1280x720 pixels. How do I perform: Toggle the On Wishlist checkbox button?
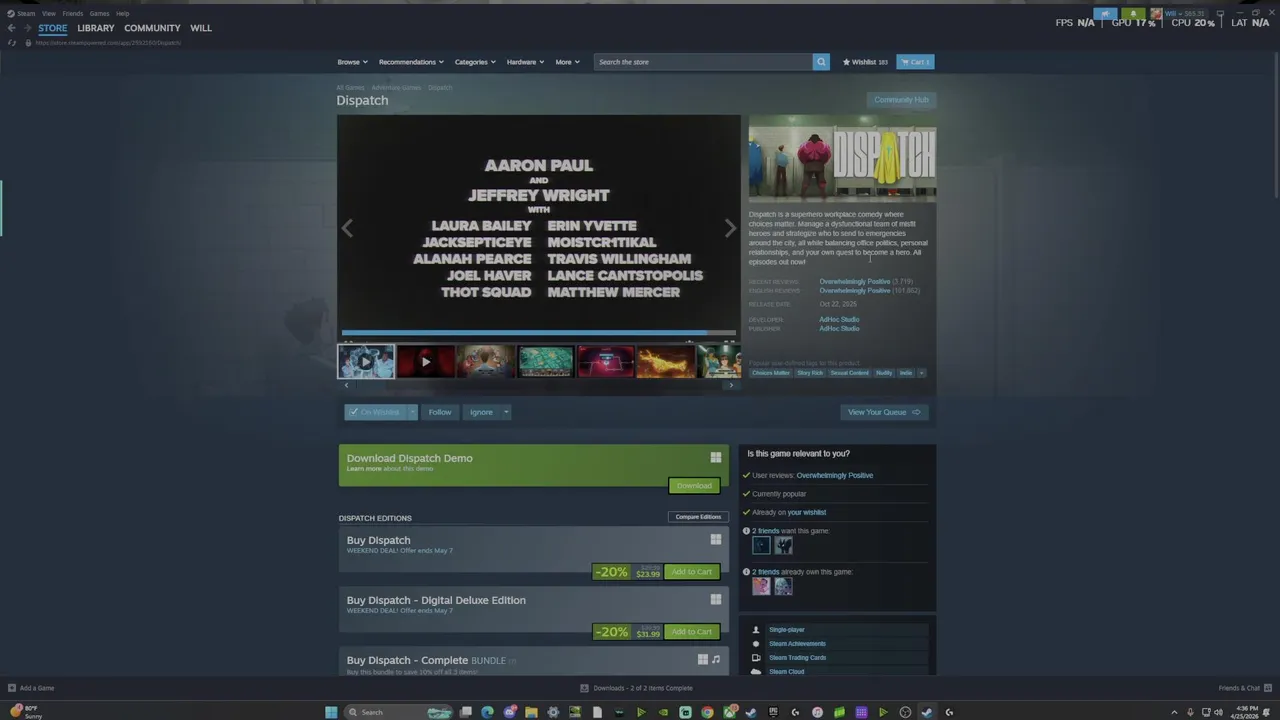click(x=375, y=412)
